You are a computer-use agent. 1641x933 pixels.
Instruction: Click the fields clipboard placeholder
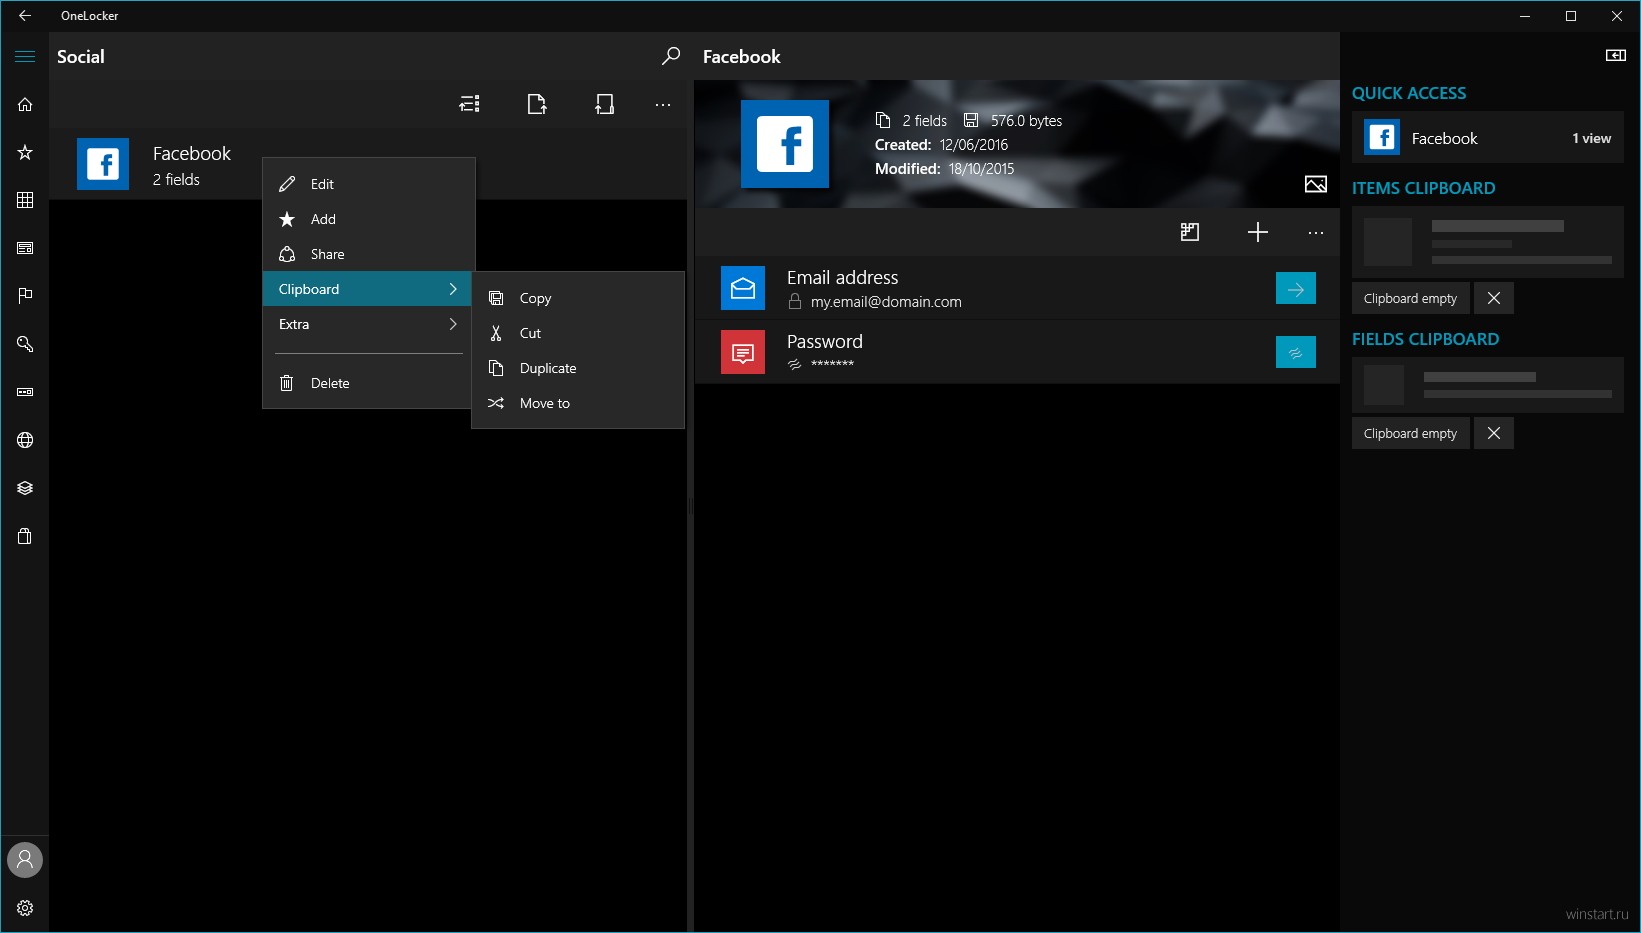tap(1488, 385)
